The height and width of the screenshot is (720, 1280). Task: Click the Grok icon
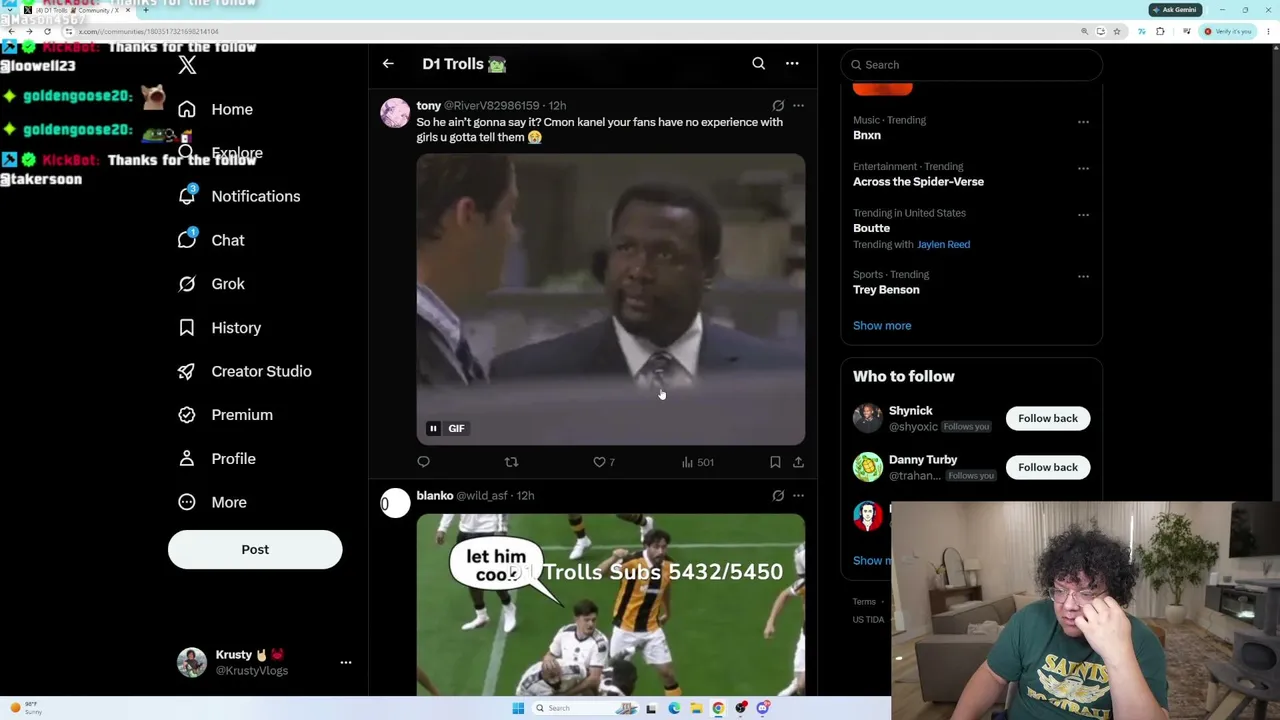(x=186, y=284)
